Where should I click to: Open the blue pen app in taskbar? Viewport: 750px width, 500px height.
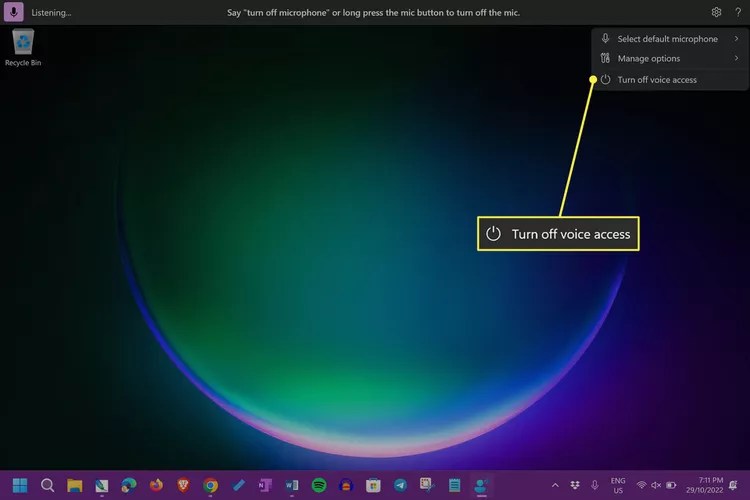tap(238, 485)
